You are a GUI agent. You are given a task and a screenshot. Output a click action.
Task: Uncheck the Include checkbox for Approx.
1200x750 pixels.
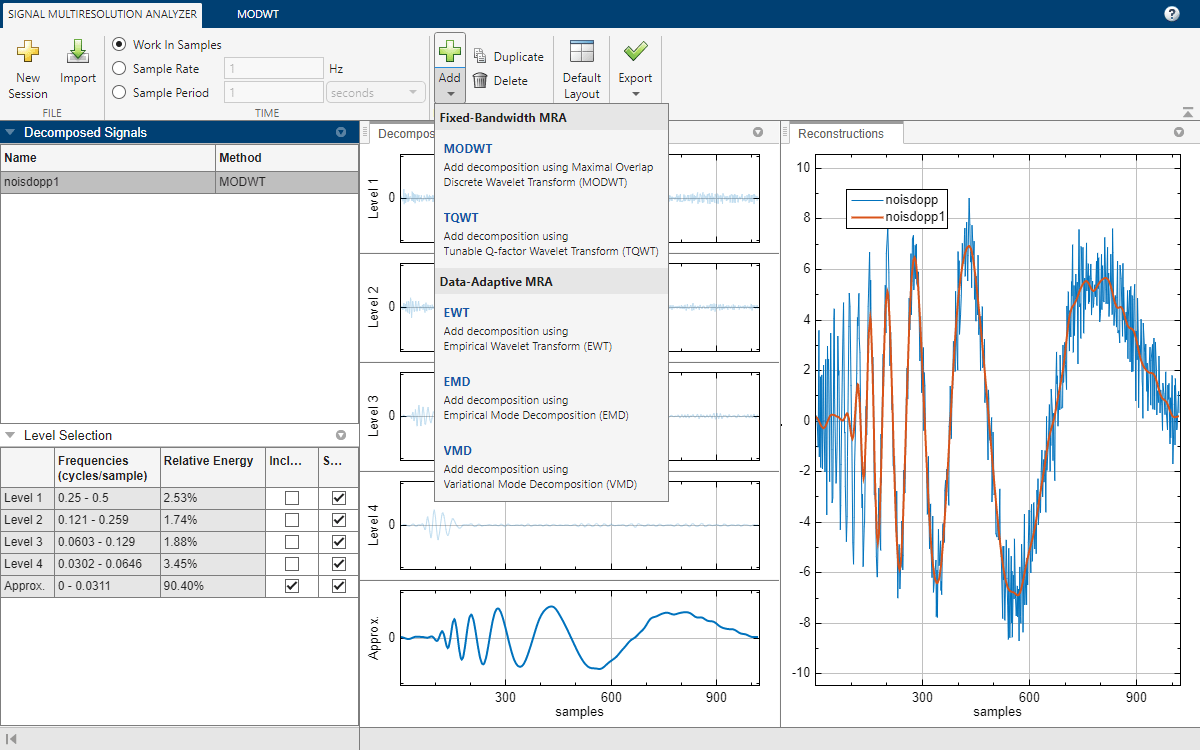coord(292,586)
